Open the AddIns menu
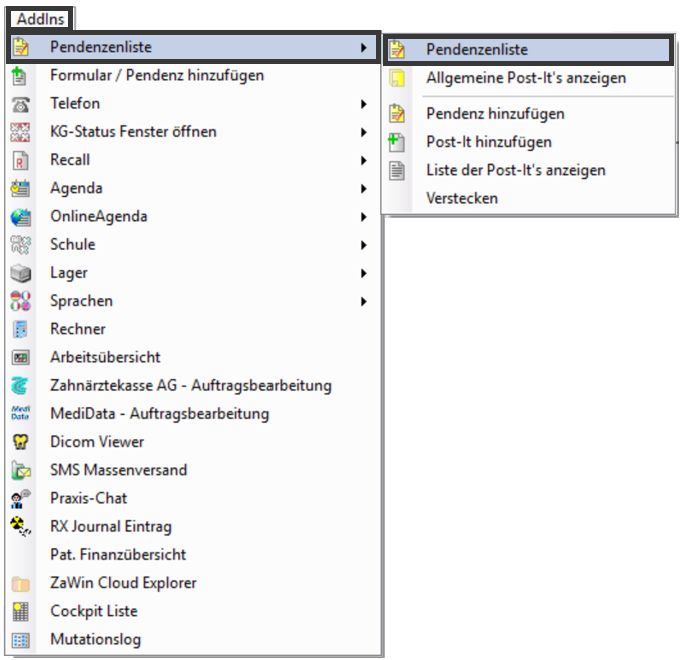This screenshot has height=660, width=681. pyautogui.click(x=40, y=19)
